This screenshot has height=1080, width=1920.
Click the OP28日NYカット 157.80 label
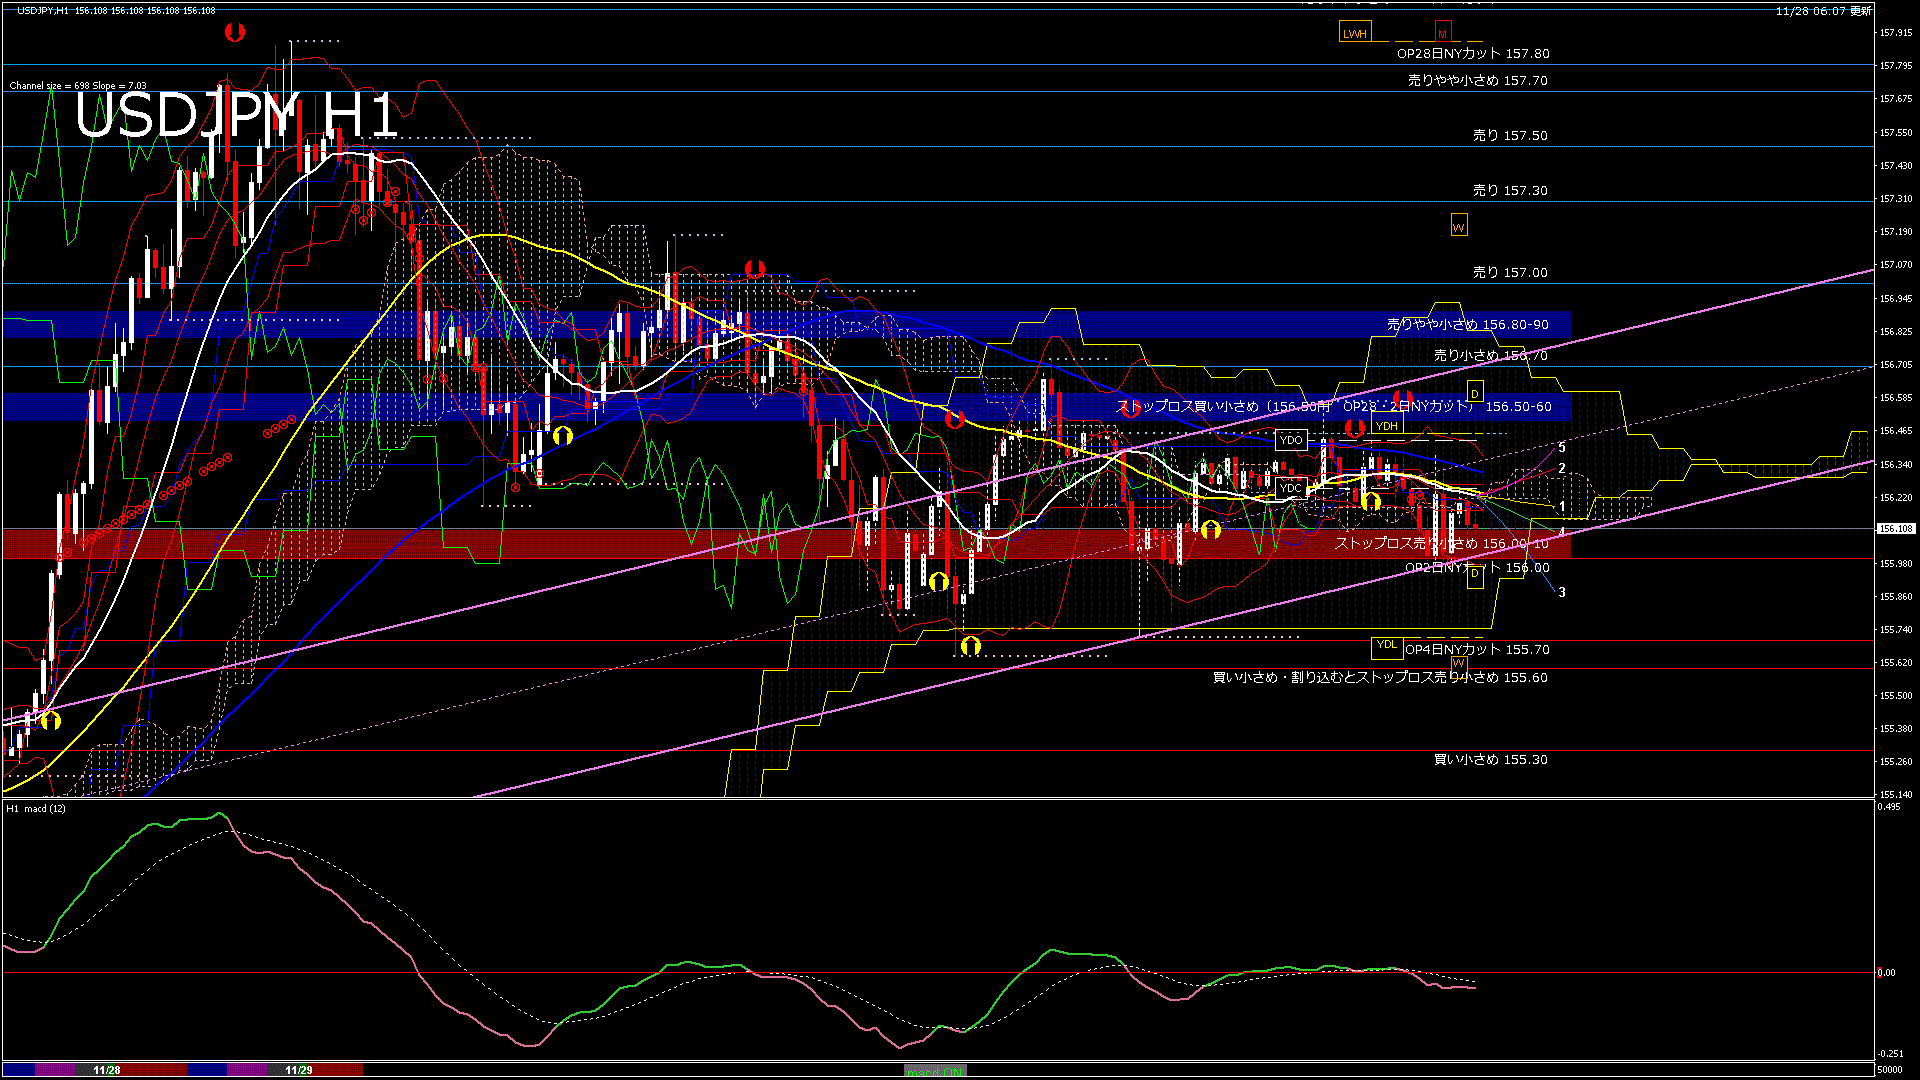(x=1472, y=53)
